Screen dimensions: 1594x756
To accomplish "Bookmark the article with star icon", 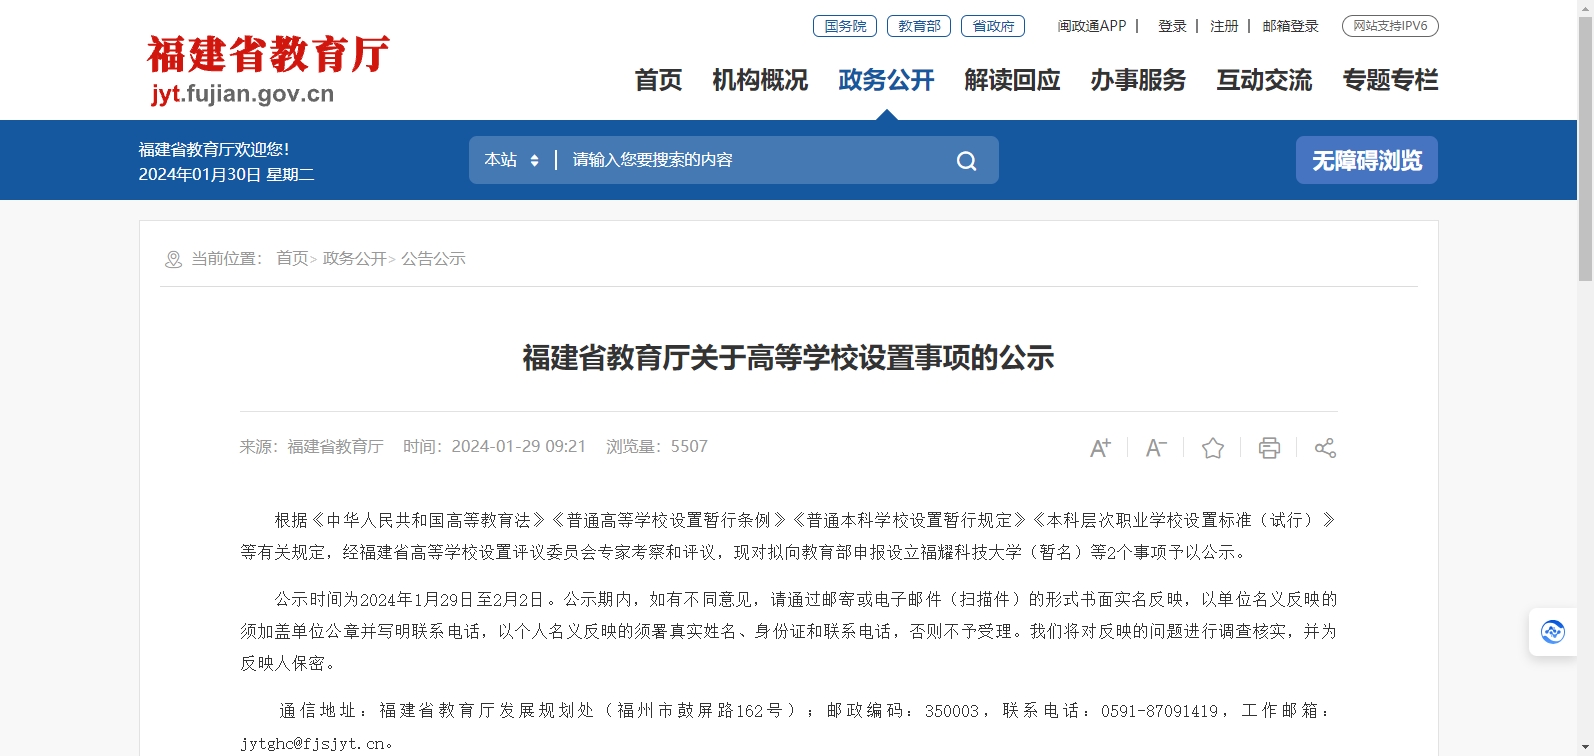I will pyautogui.click(x=1213, y=448).
